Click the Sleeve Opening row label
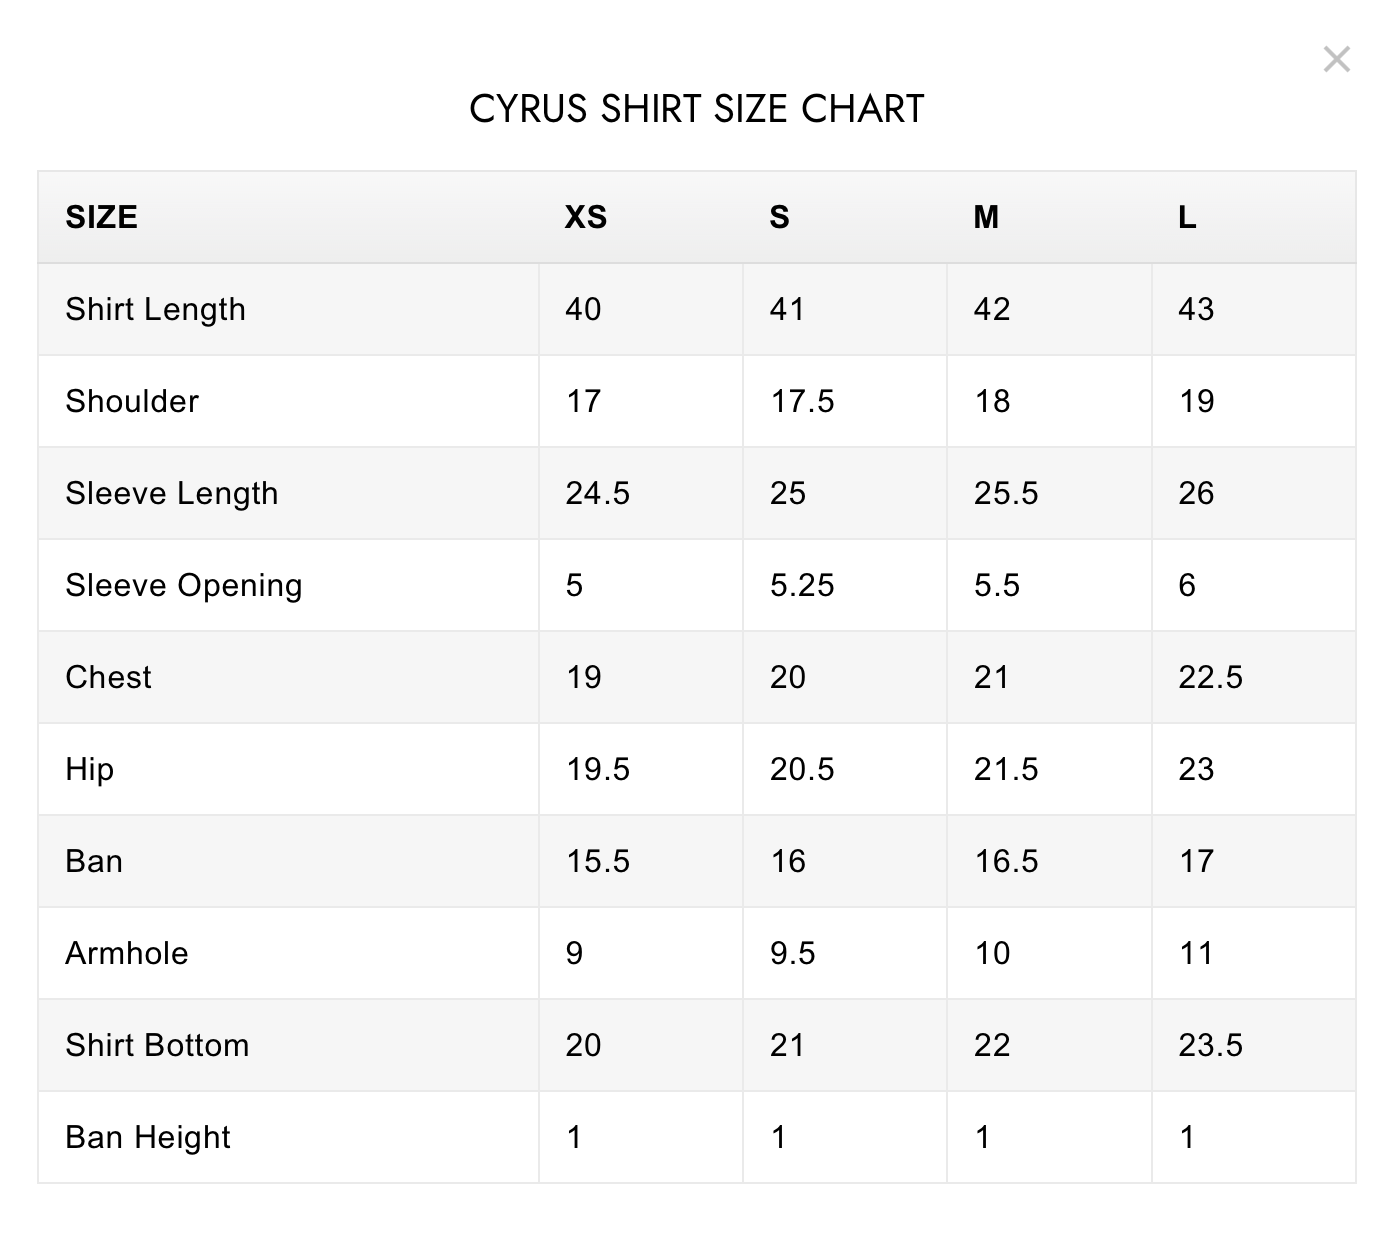 coord(184,585)
